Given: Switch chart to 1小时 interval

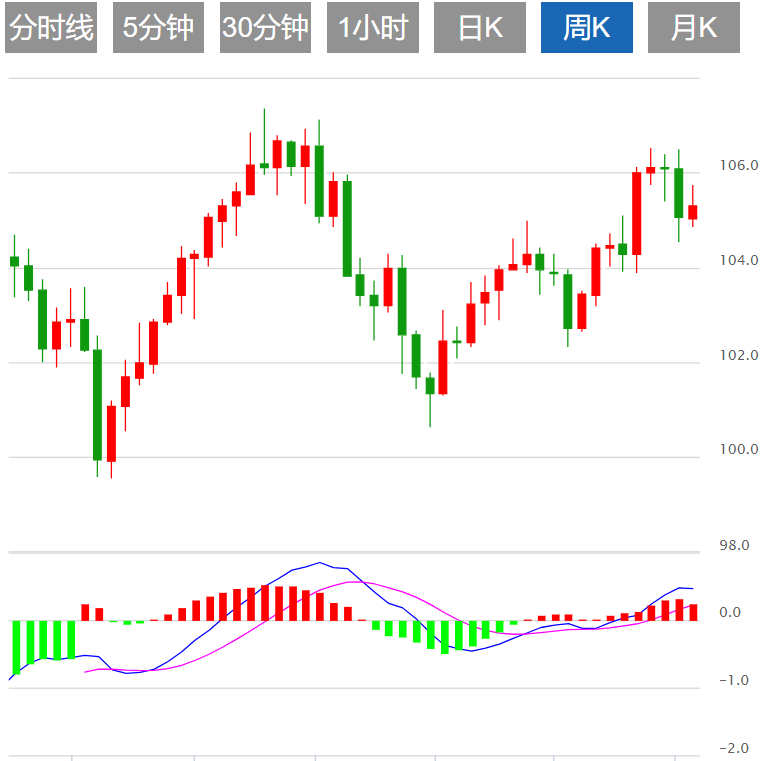Looking at the screenshot, I should click(373, 28).
